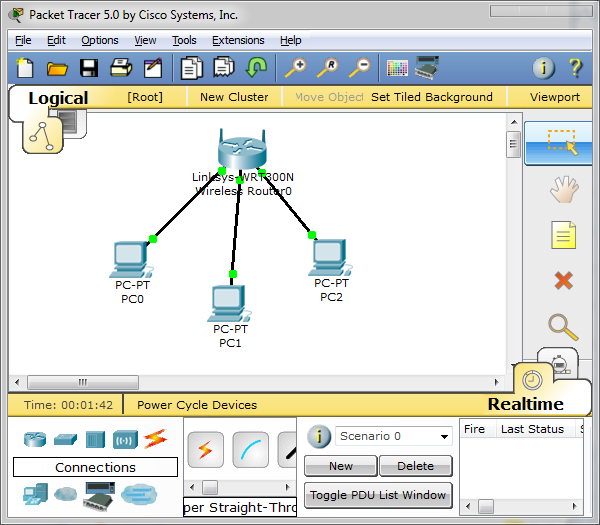Zoom in with the plus magnifier
Screen dimensions: 600x525
[296, 68]
